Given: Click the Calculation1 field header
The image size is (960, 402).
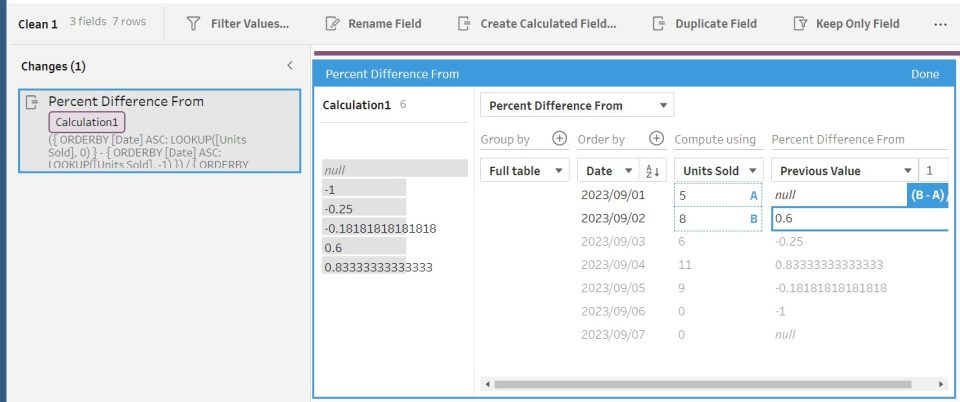Looking at the screenshot, I should click(x=356, y=105).
